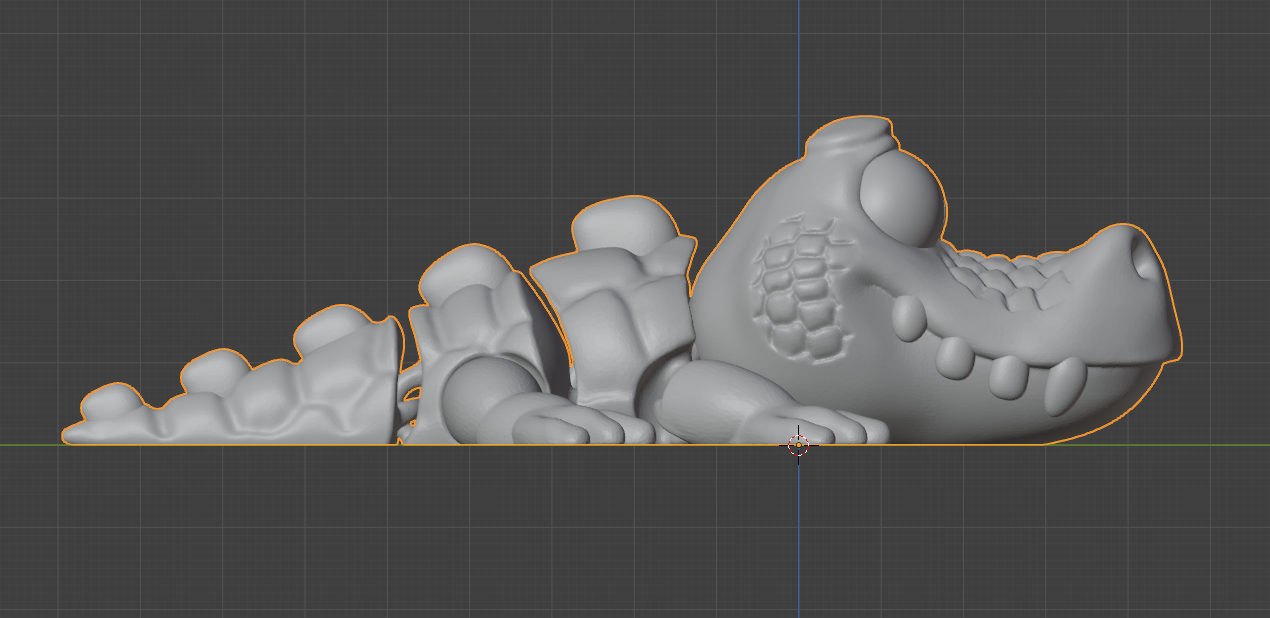
Task: Click the crocodile's nostril on the snout
Action: pyautogui.click(x=1143, y=259)
